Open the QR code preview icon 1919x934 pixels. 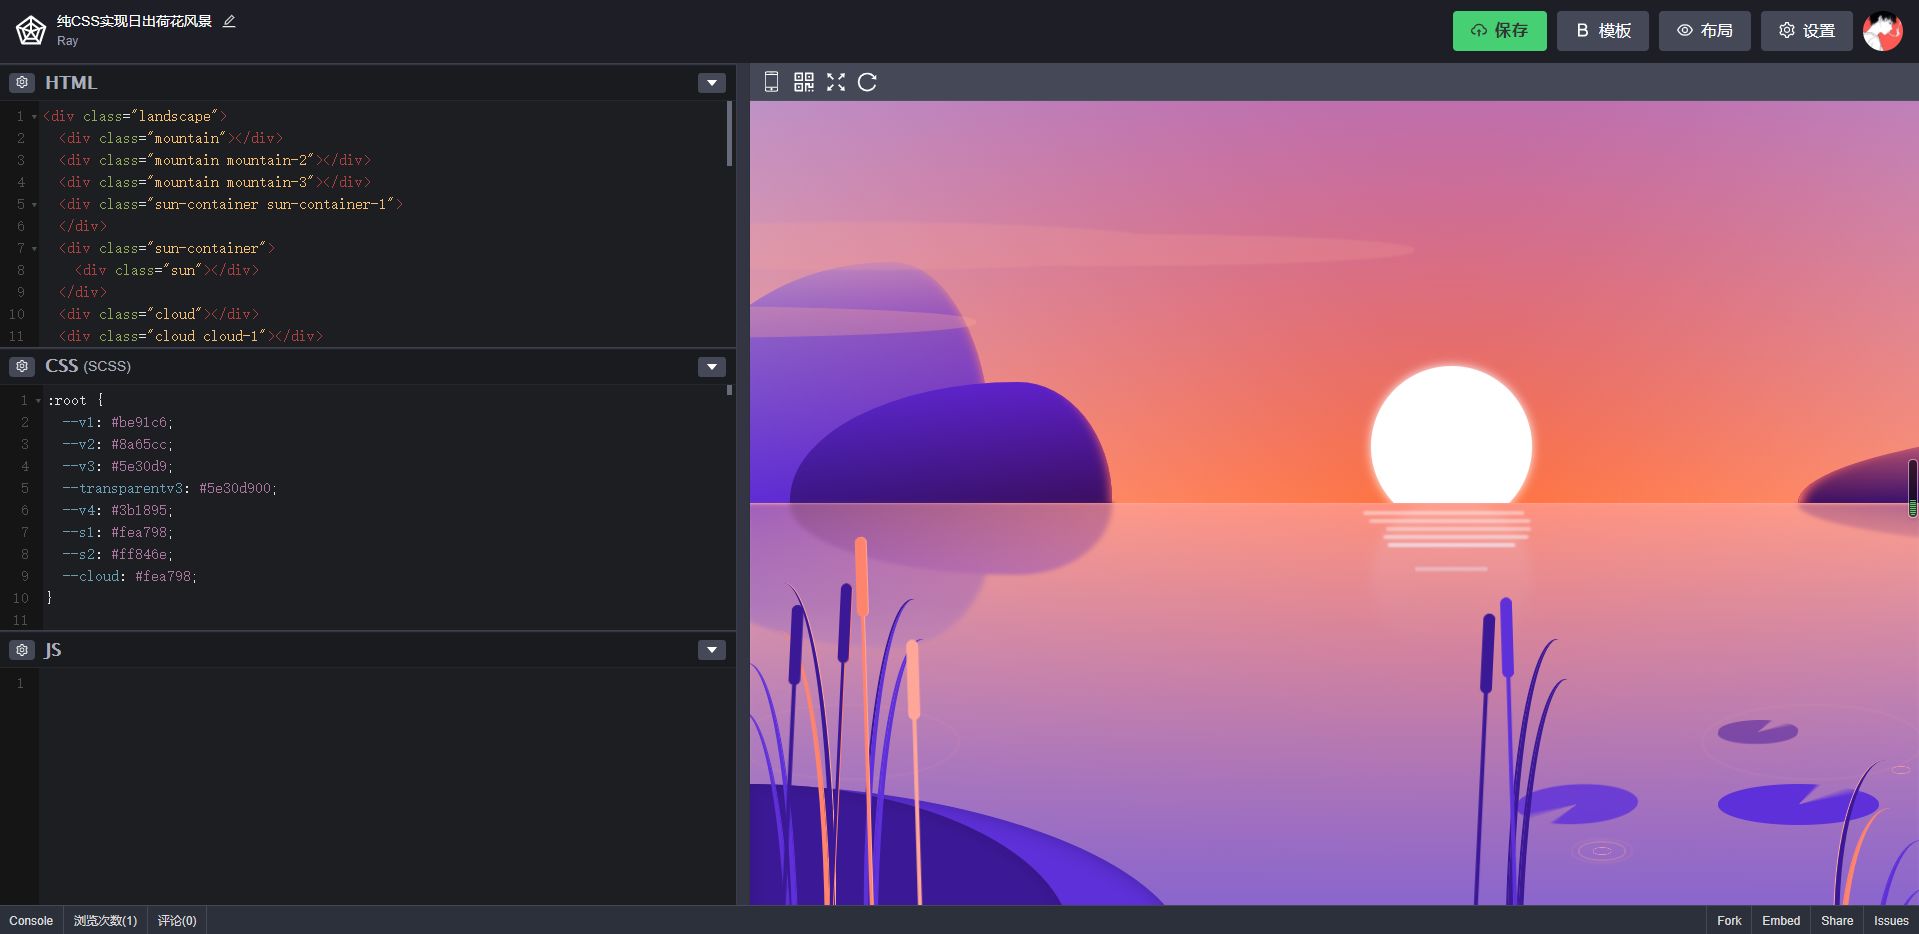tap(803, 83)
